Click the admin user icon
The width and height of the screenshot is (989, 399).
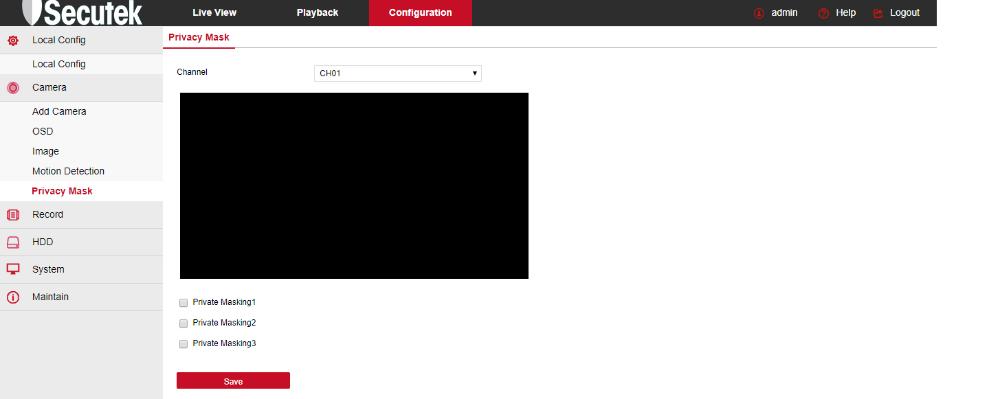(x=759, y=13)
